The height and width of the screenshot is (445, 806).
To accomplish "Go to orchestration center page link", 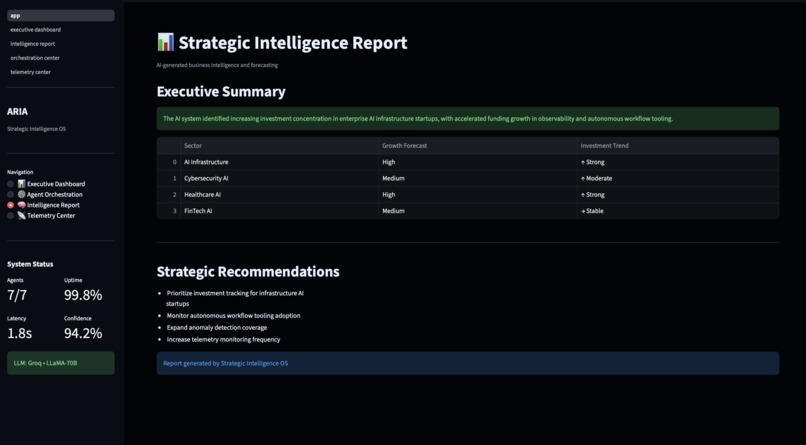I will 35,58.
